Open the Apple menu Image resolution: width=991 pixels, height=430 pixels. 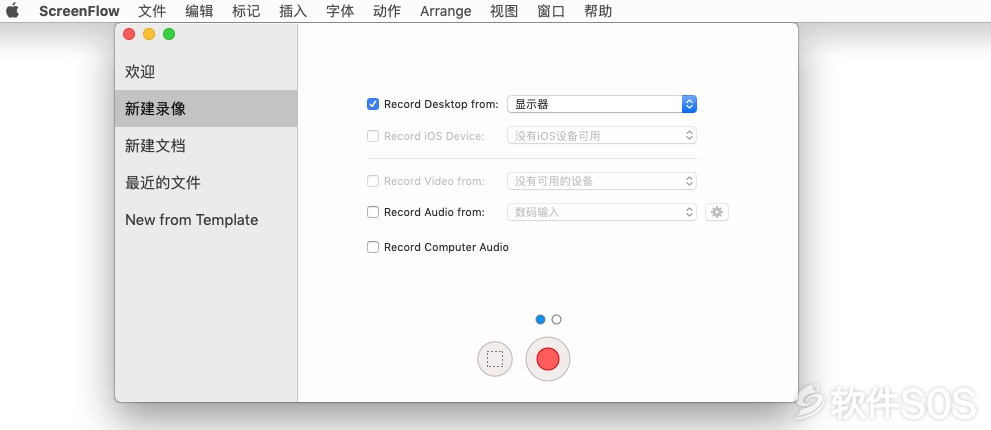coord(13,11)
